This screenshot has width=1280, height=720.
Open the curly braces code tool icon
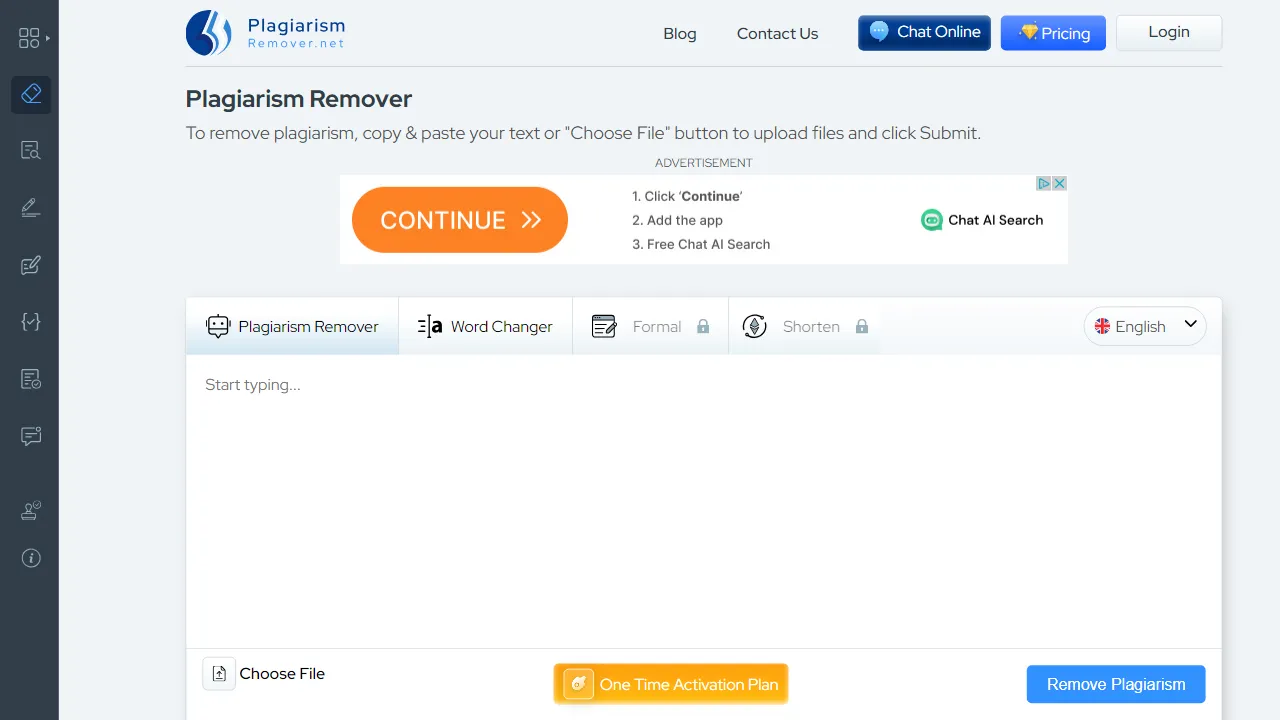pyautogui.click(x=31, y=322)
